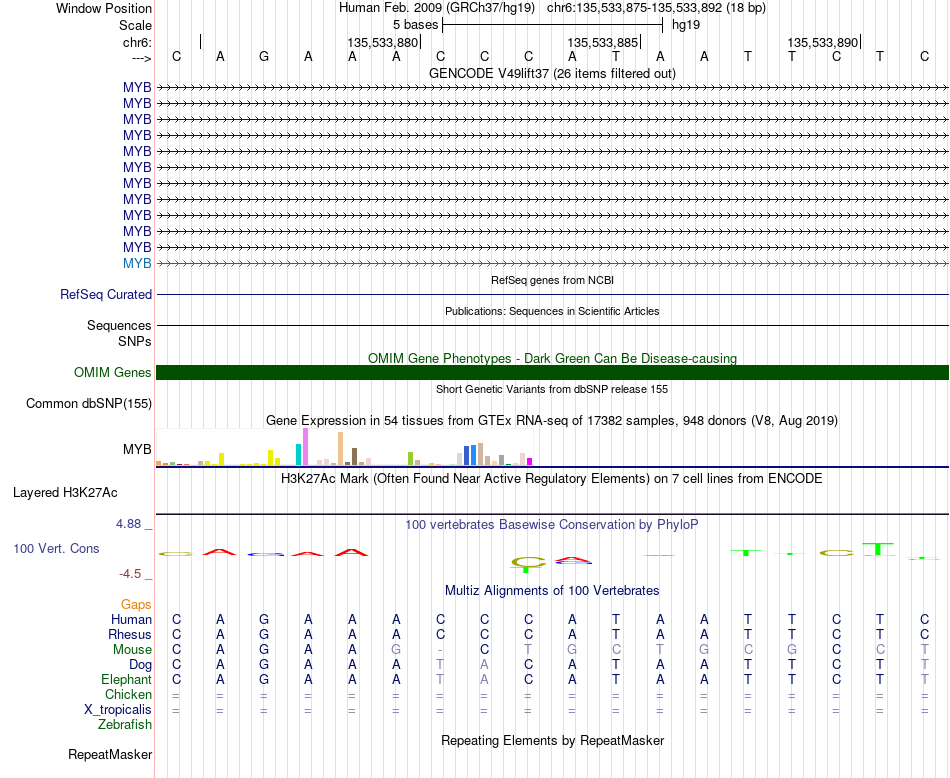Screen dimensions: 950x778
Task: Click the Common dbSNP(155) track label
Action: [x=89, y=404]
